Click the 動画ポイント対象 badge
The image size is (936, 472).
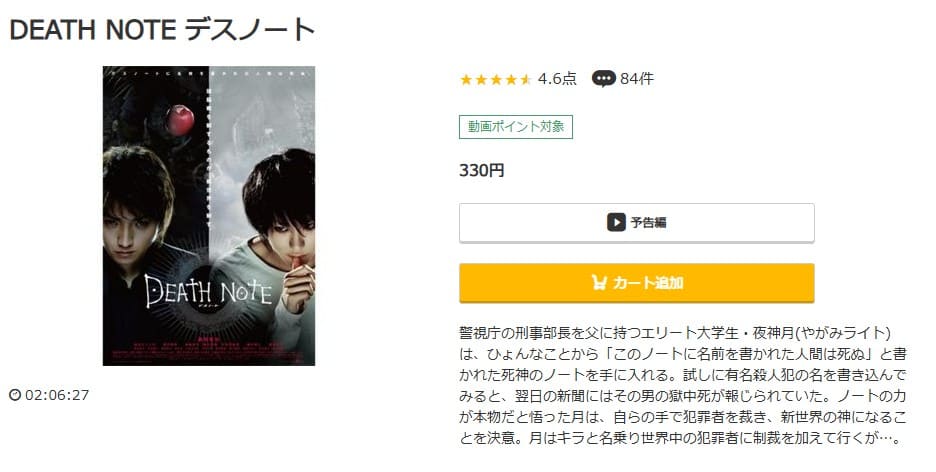516,127
